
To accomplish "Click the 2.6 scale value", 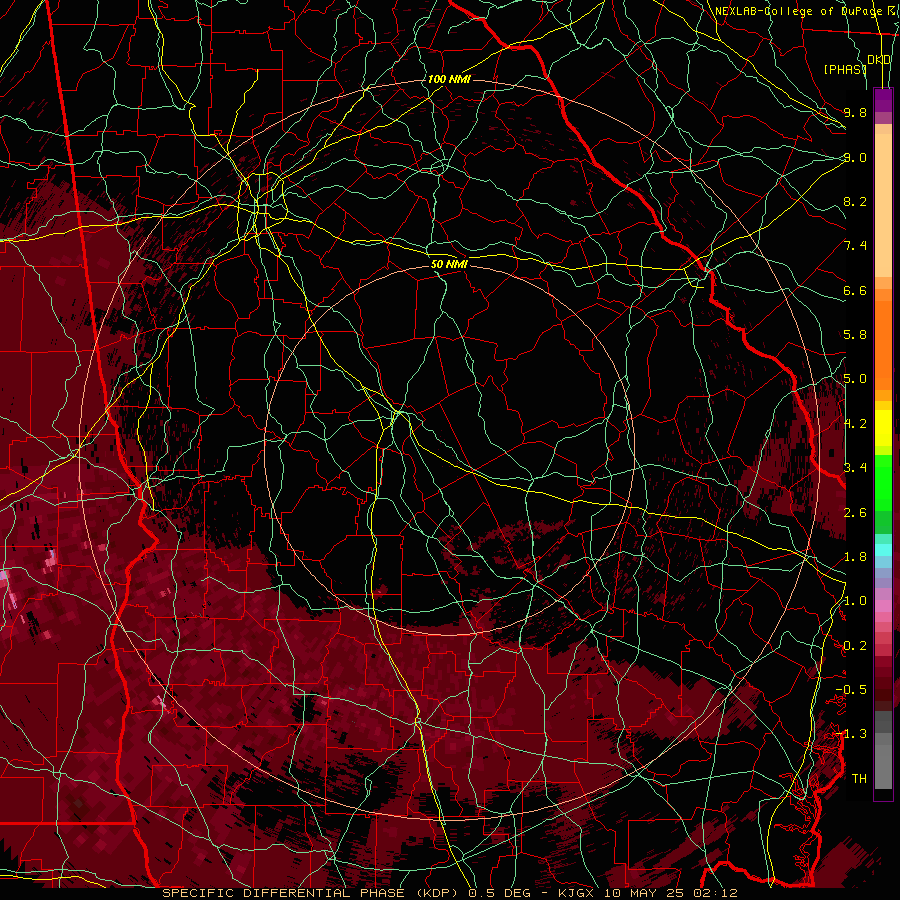I will pyautogui.click(x=855, y=513).
